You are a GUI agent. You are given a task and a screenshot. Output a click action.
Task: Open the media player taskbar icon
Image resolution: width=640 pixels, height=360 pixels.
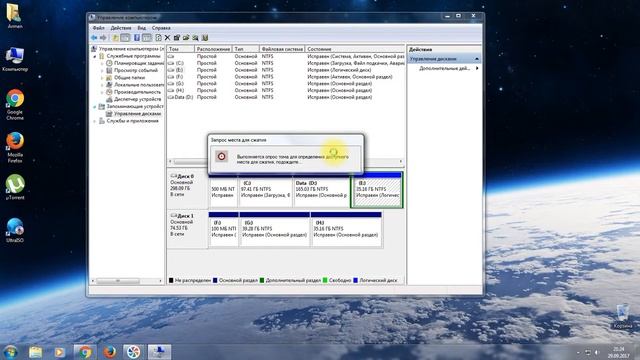[60, 352]
